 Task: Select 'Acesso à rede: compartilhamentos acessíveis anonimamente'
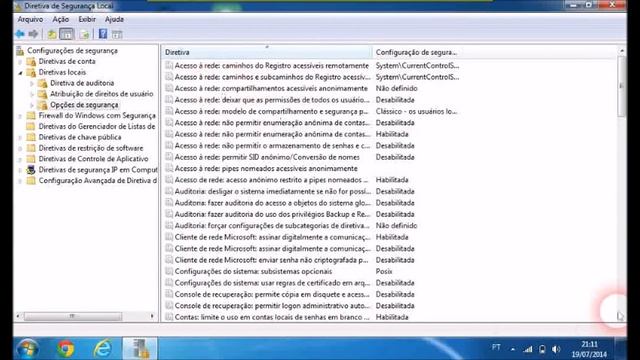click(271, 88)
